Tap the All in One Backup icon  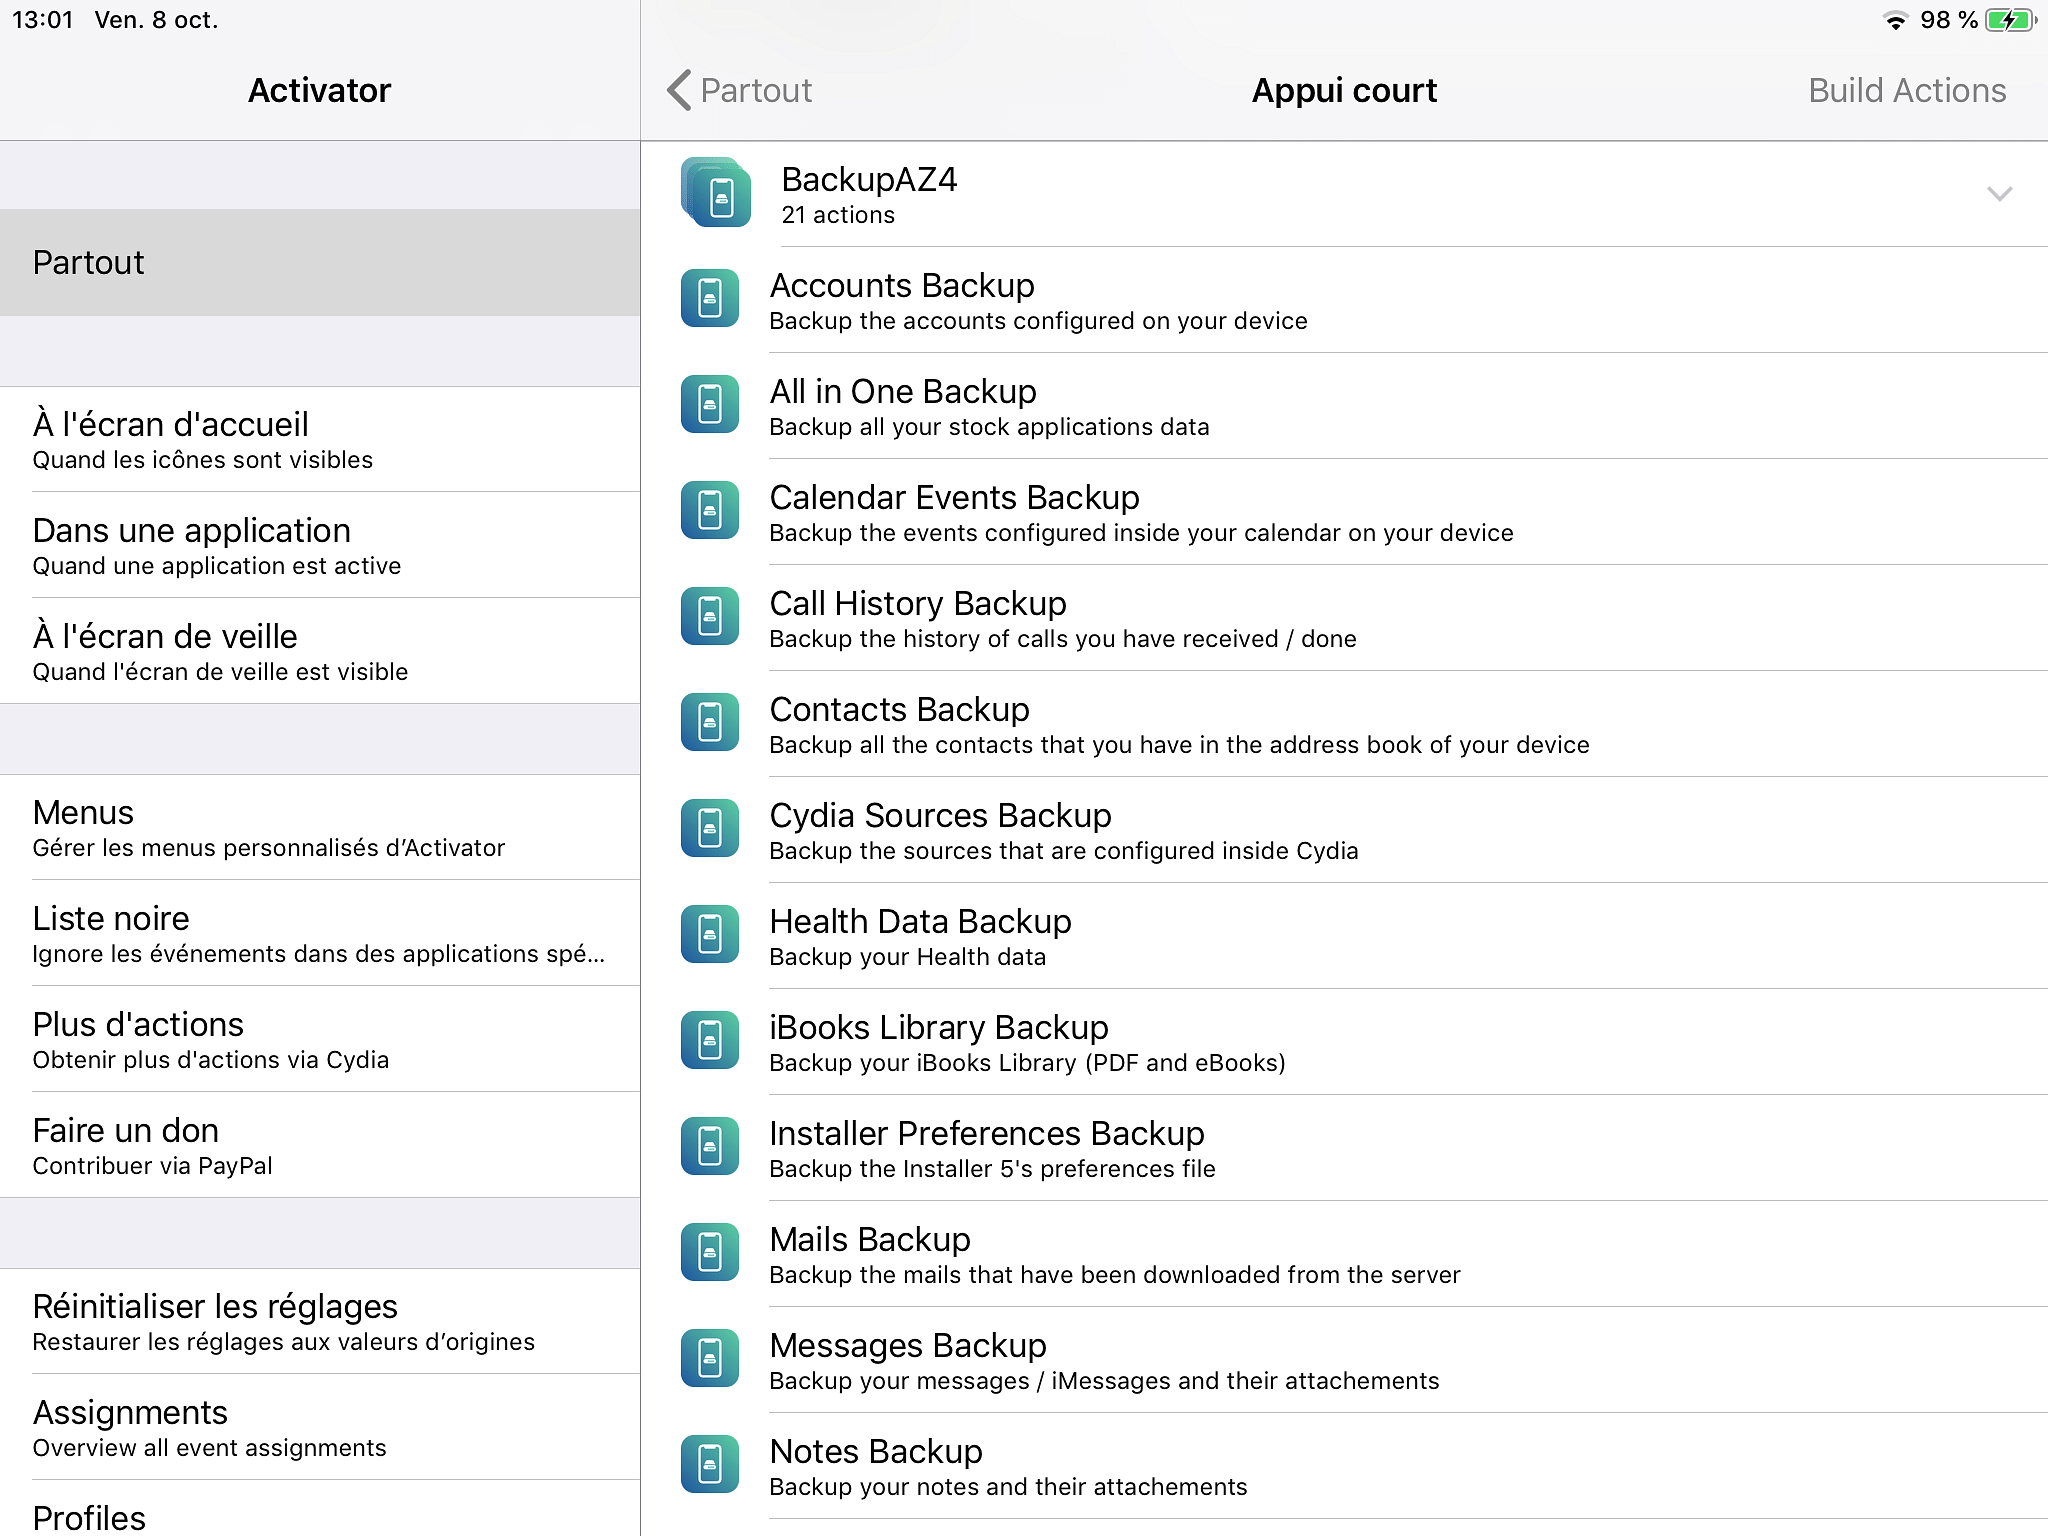coord(710,405)
